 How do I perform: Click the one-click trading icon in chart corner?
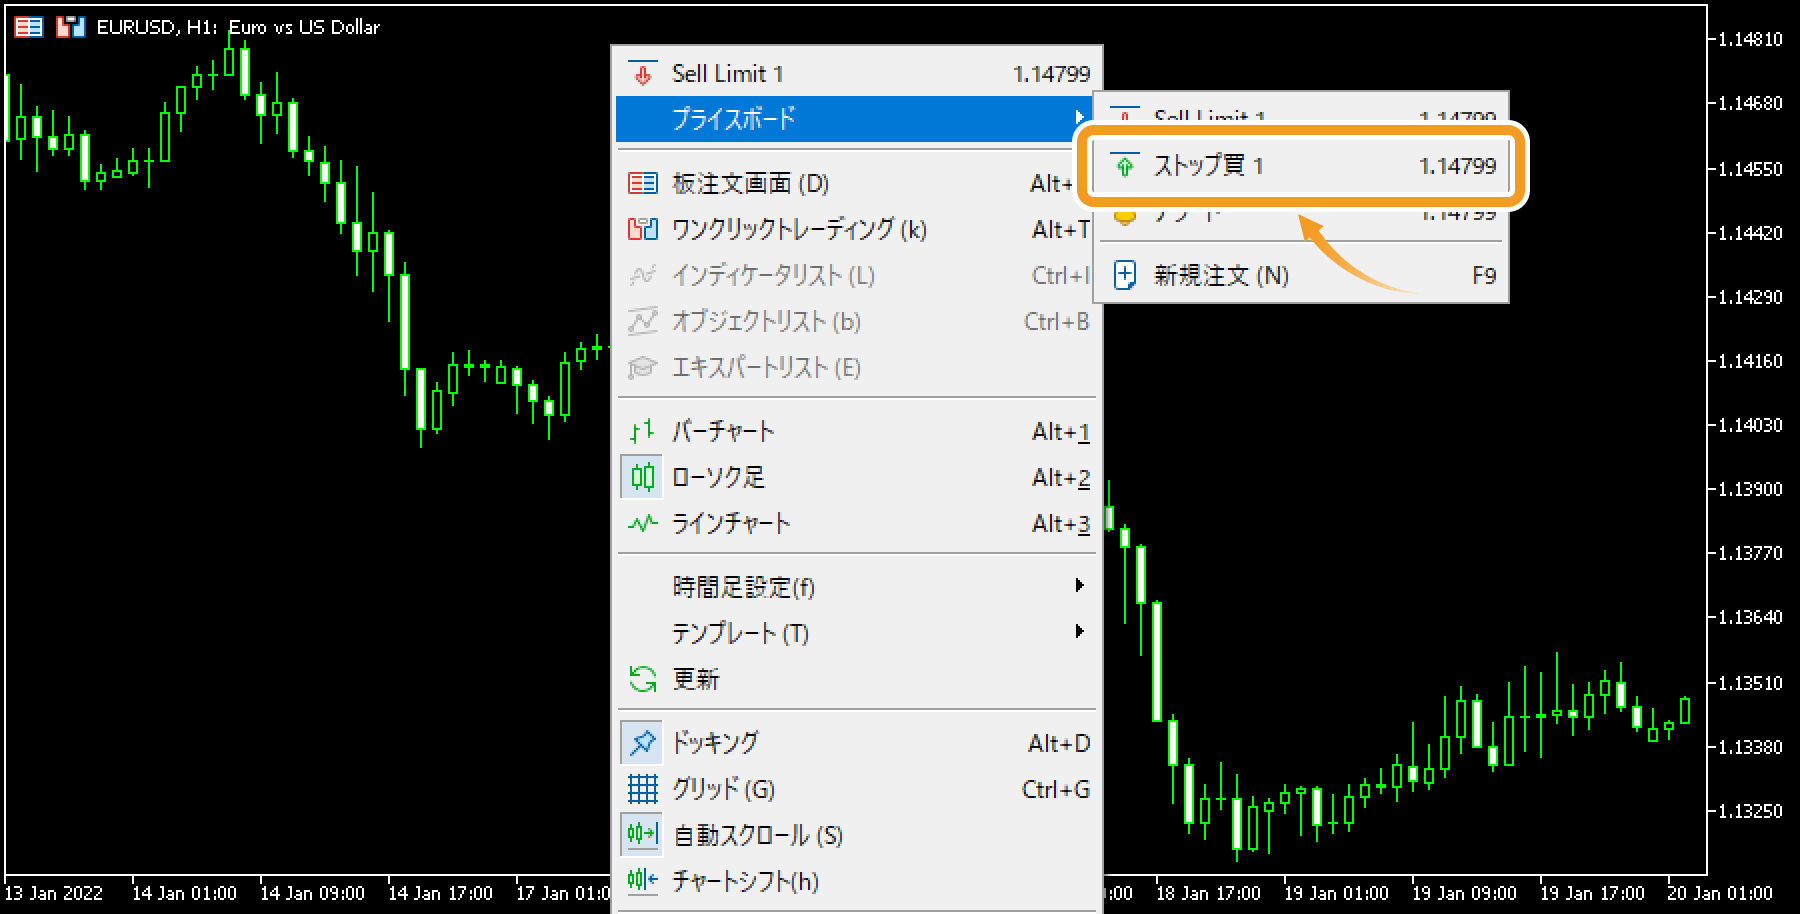tap(70, 27)
